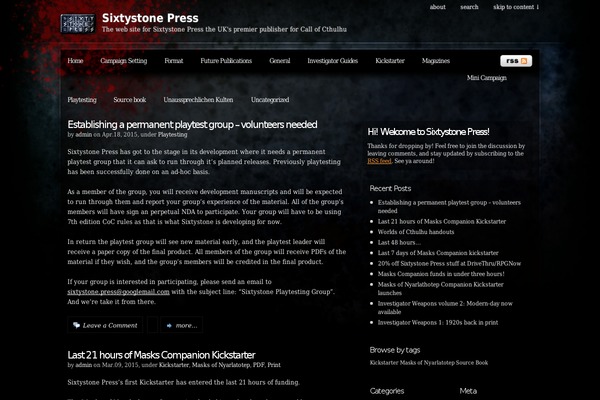Select Unaussprechlichen Kulten in the menu
This screenshot has height=400, width=600.
[198, 100]
